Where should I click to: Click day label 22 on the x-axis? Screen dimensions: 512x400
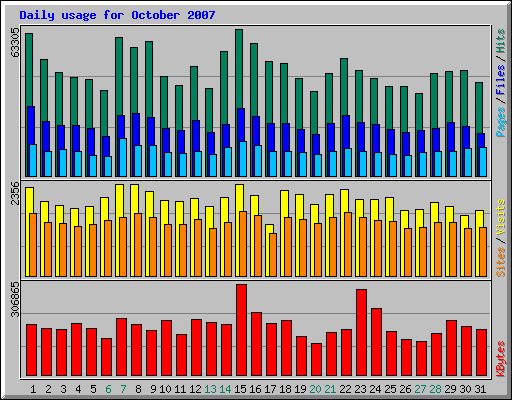click(x=345, y=389)
